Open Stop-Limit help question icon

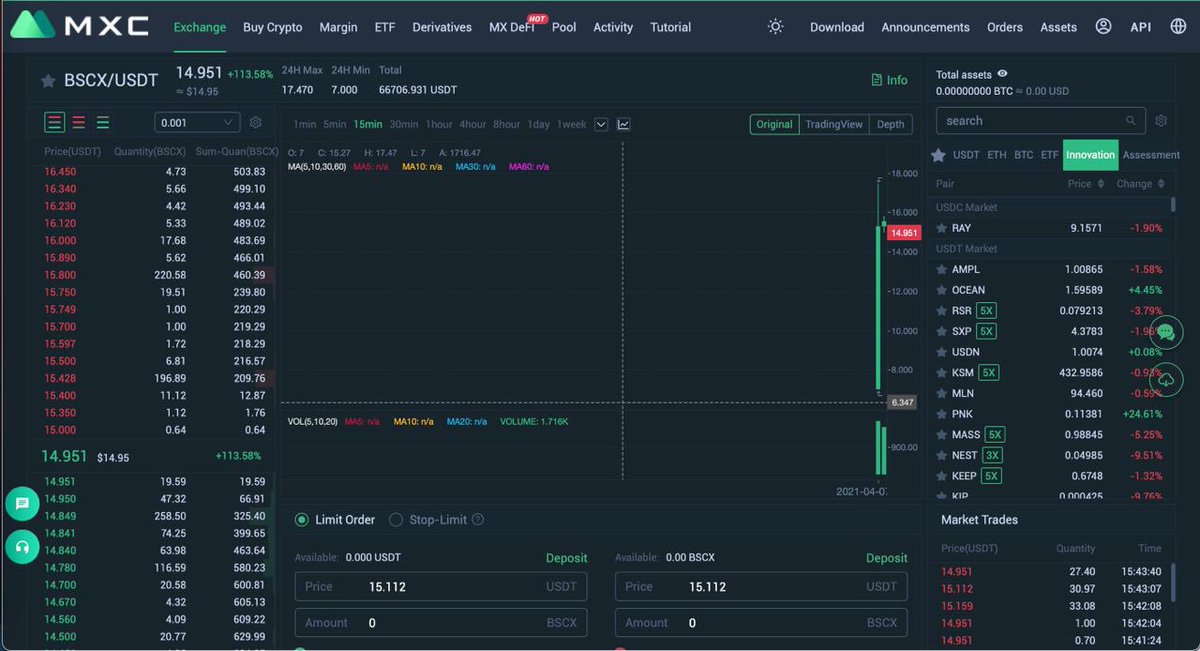[x=477, y=520]
